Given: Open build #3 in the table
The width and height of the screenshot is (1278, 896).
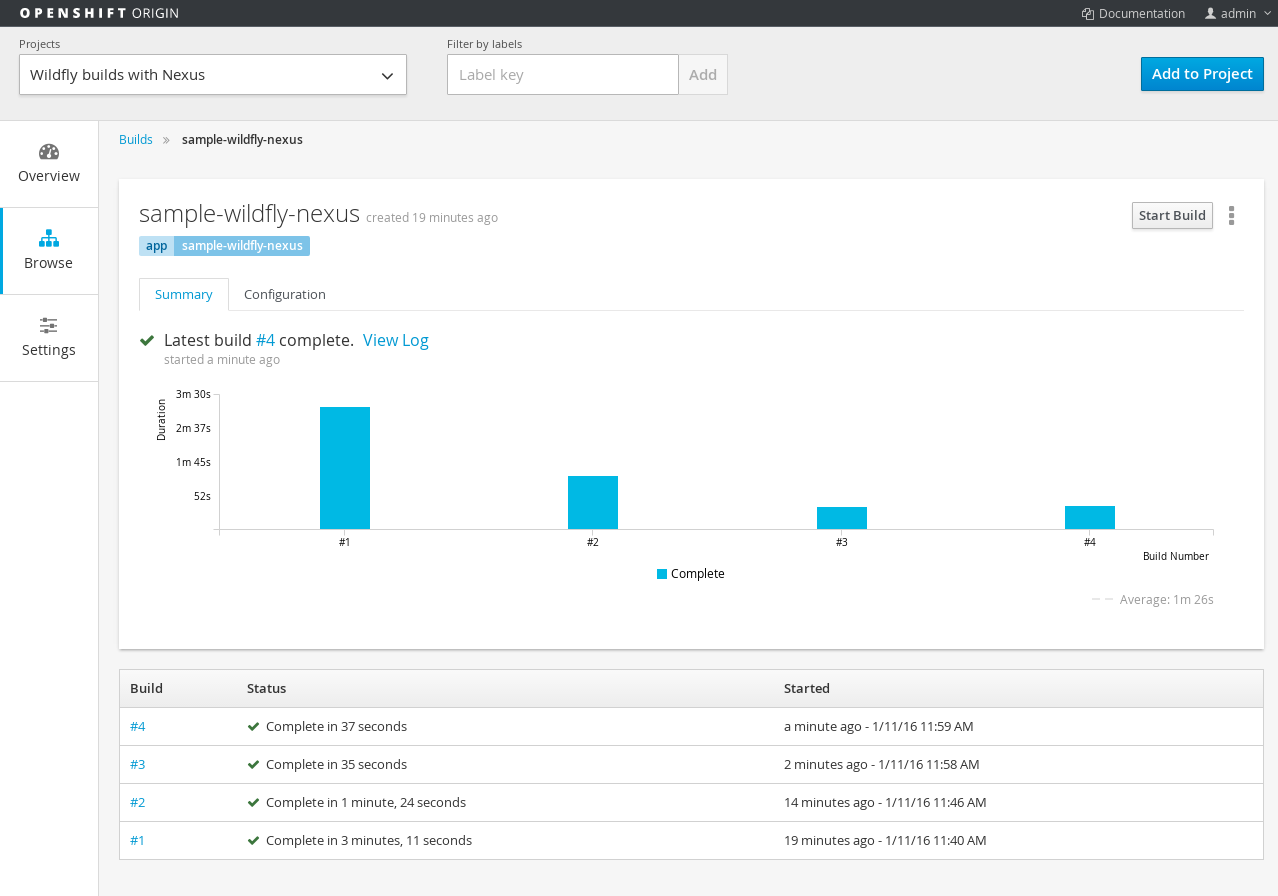Looking at the screenshot, I should pyautogui.click(x=138, y=765).
